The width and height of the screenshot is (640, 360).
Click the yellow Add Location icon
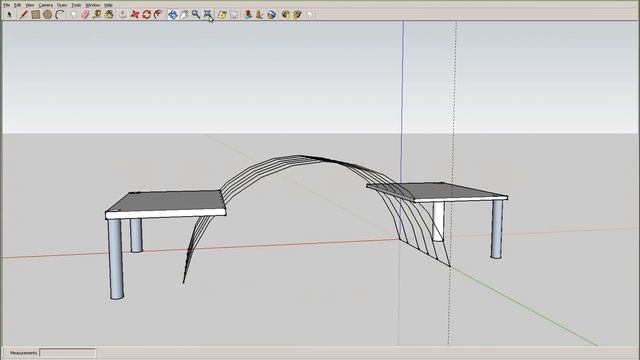[222, 15]
